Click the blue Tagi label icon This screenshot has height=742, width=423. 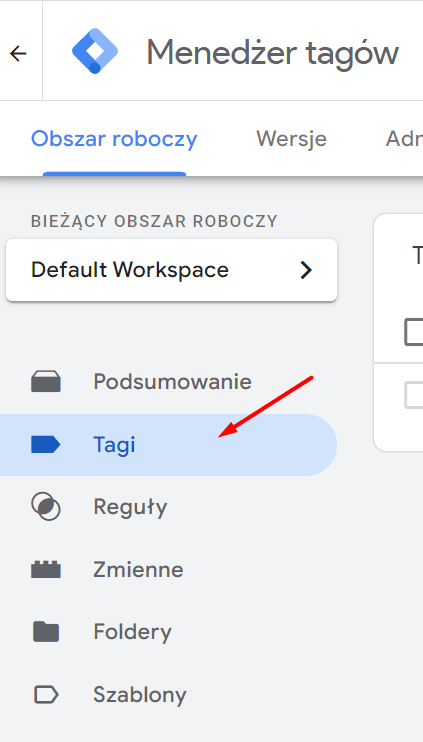click(x=46, y=445)
